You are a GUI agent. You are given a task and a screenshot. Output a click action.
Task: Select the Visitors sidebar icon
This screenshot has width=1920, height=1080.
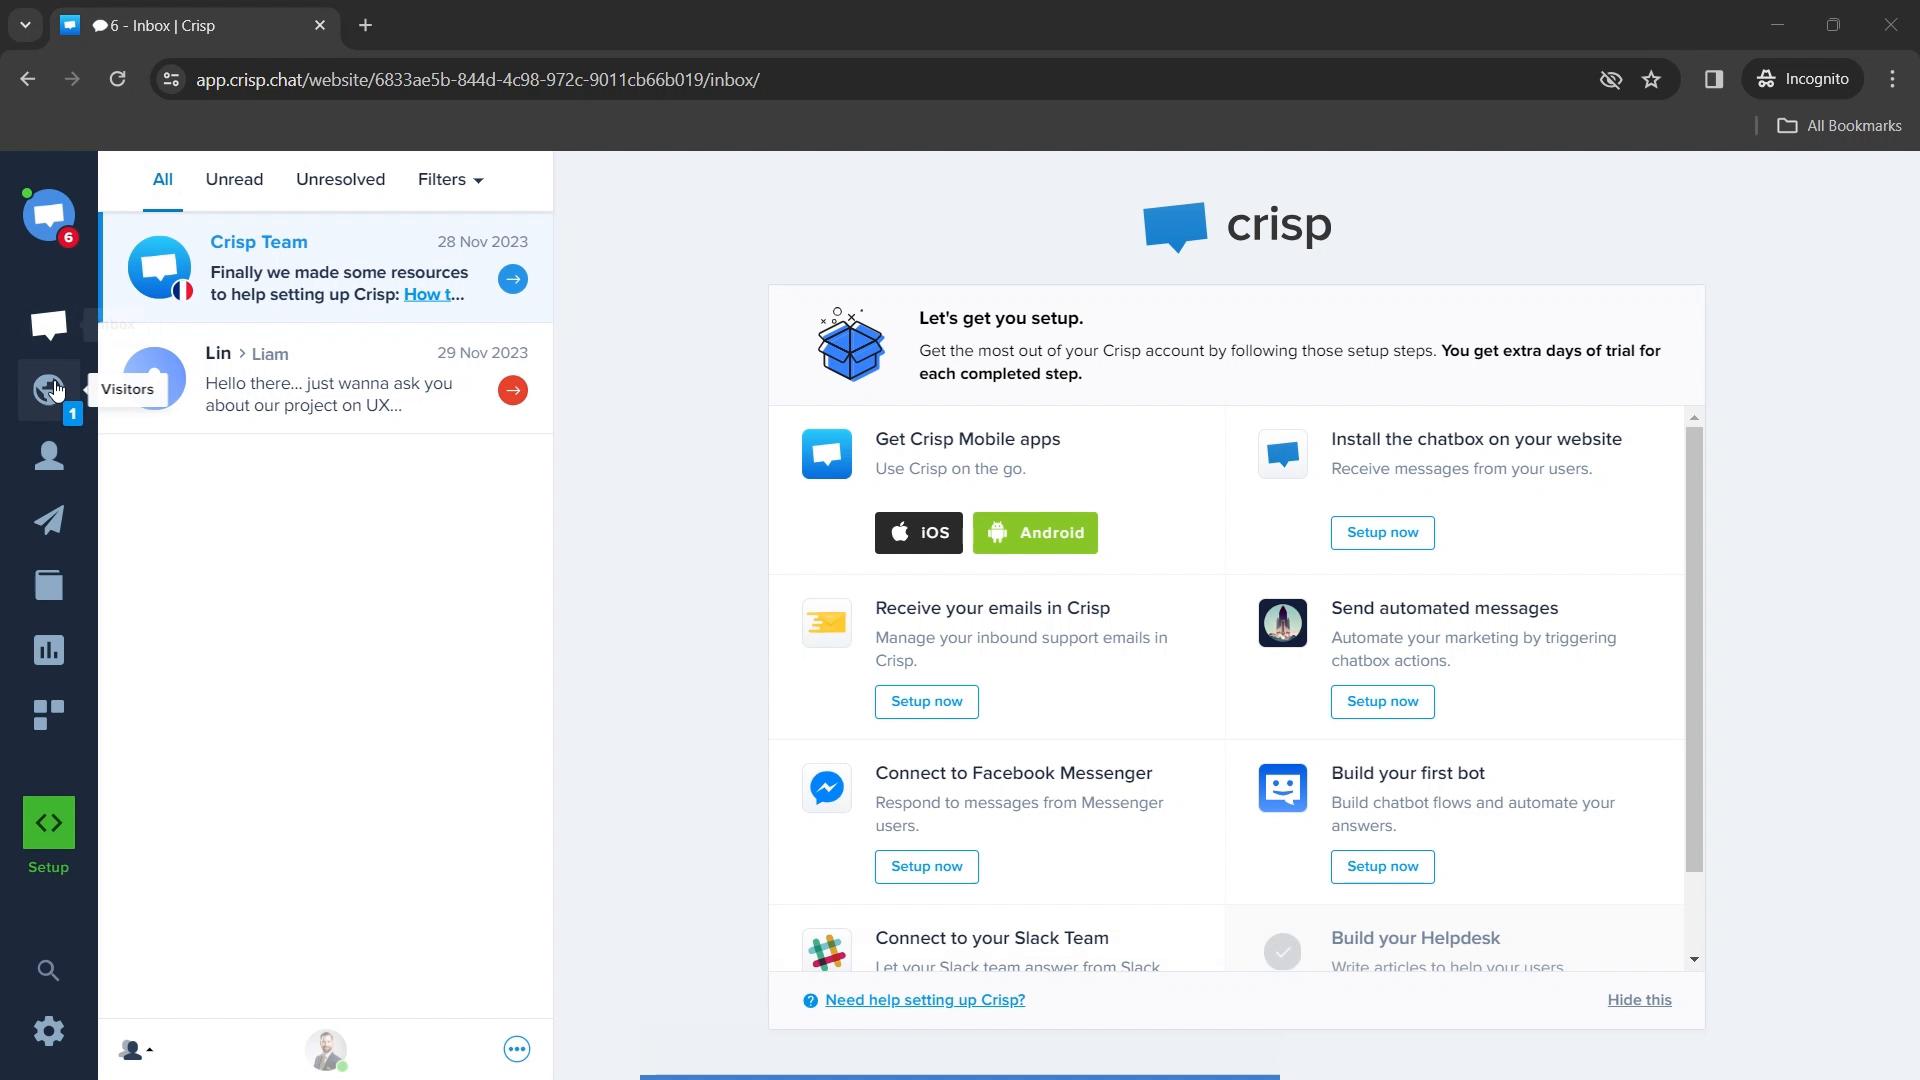click(49, 389)
